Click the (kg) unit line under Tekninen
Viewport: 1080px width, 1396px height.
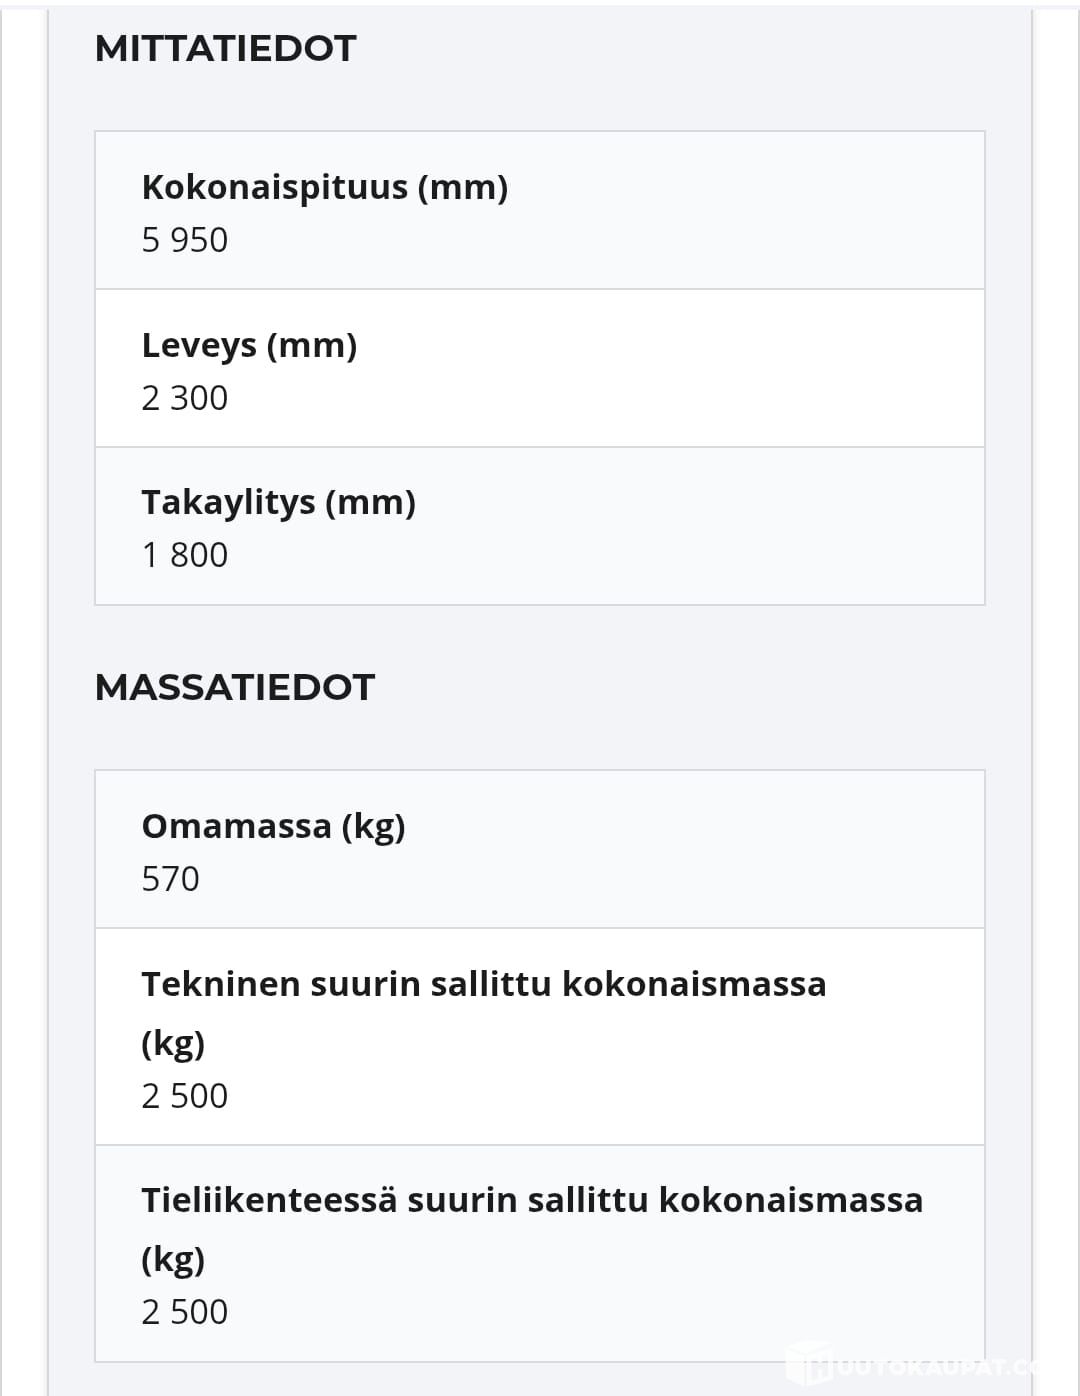pos(173,1043)
